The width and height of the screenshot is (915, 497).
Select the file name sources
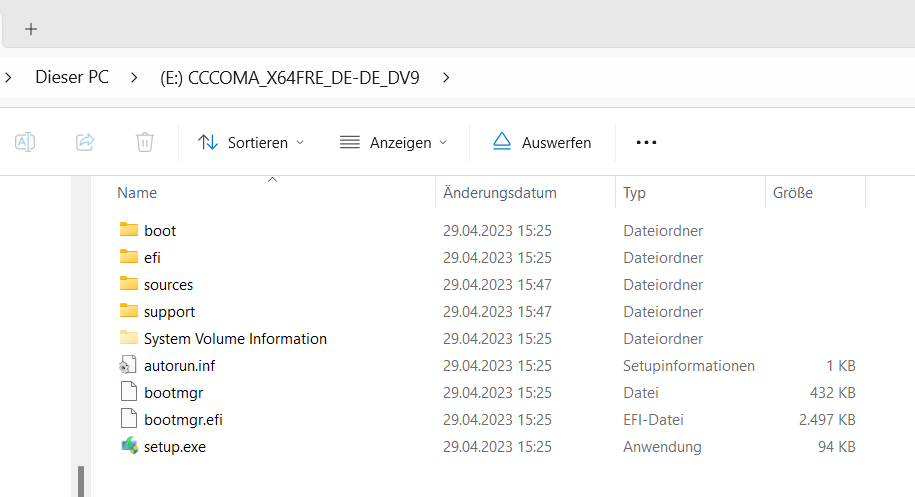pos(168,285)
